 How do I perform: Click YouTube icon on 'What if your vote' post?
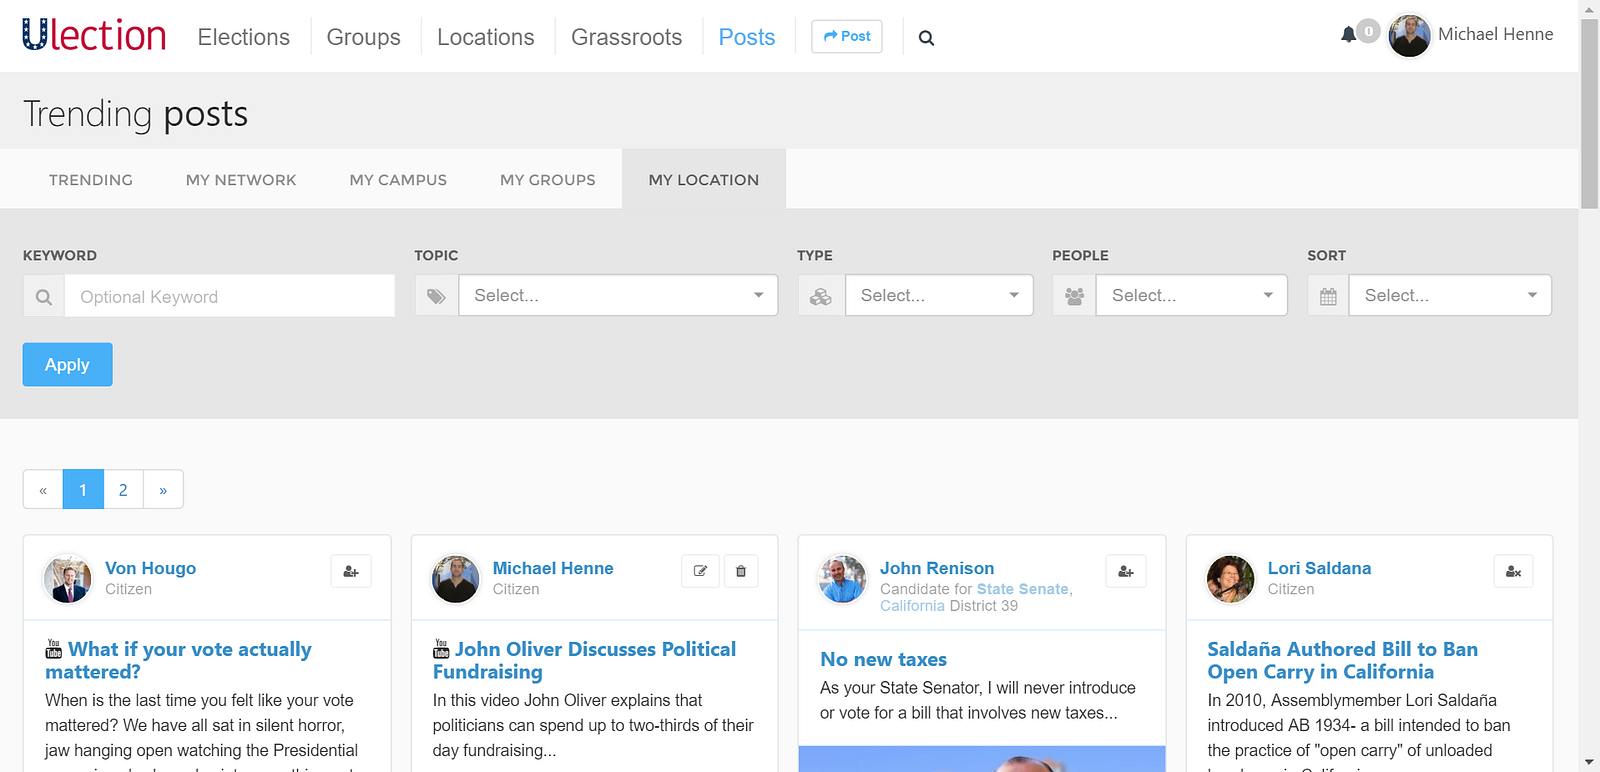click(x=54, y=649)
